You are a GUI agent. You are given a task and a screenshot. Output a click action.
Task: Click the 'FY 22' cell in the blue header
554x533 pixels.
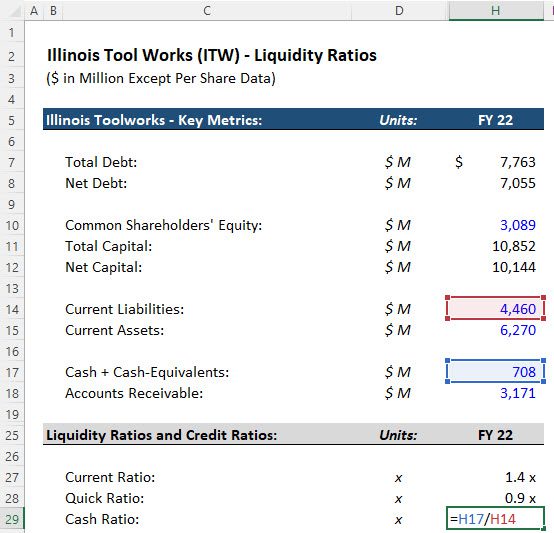pyautogui.click(x=495, y=120)
